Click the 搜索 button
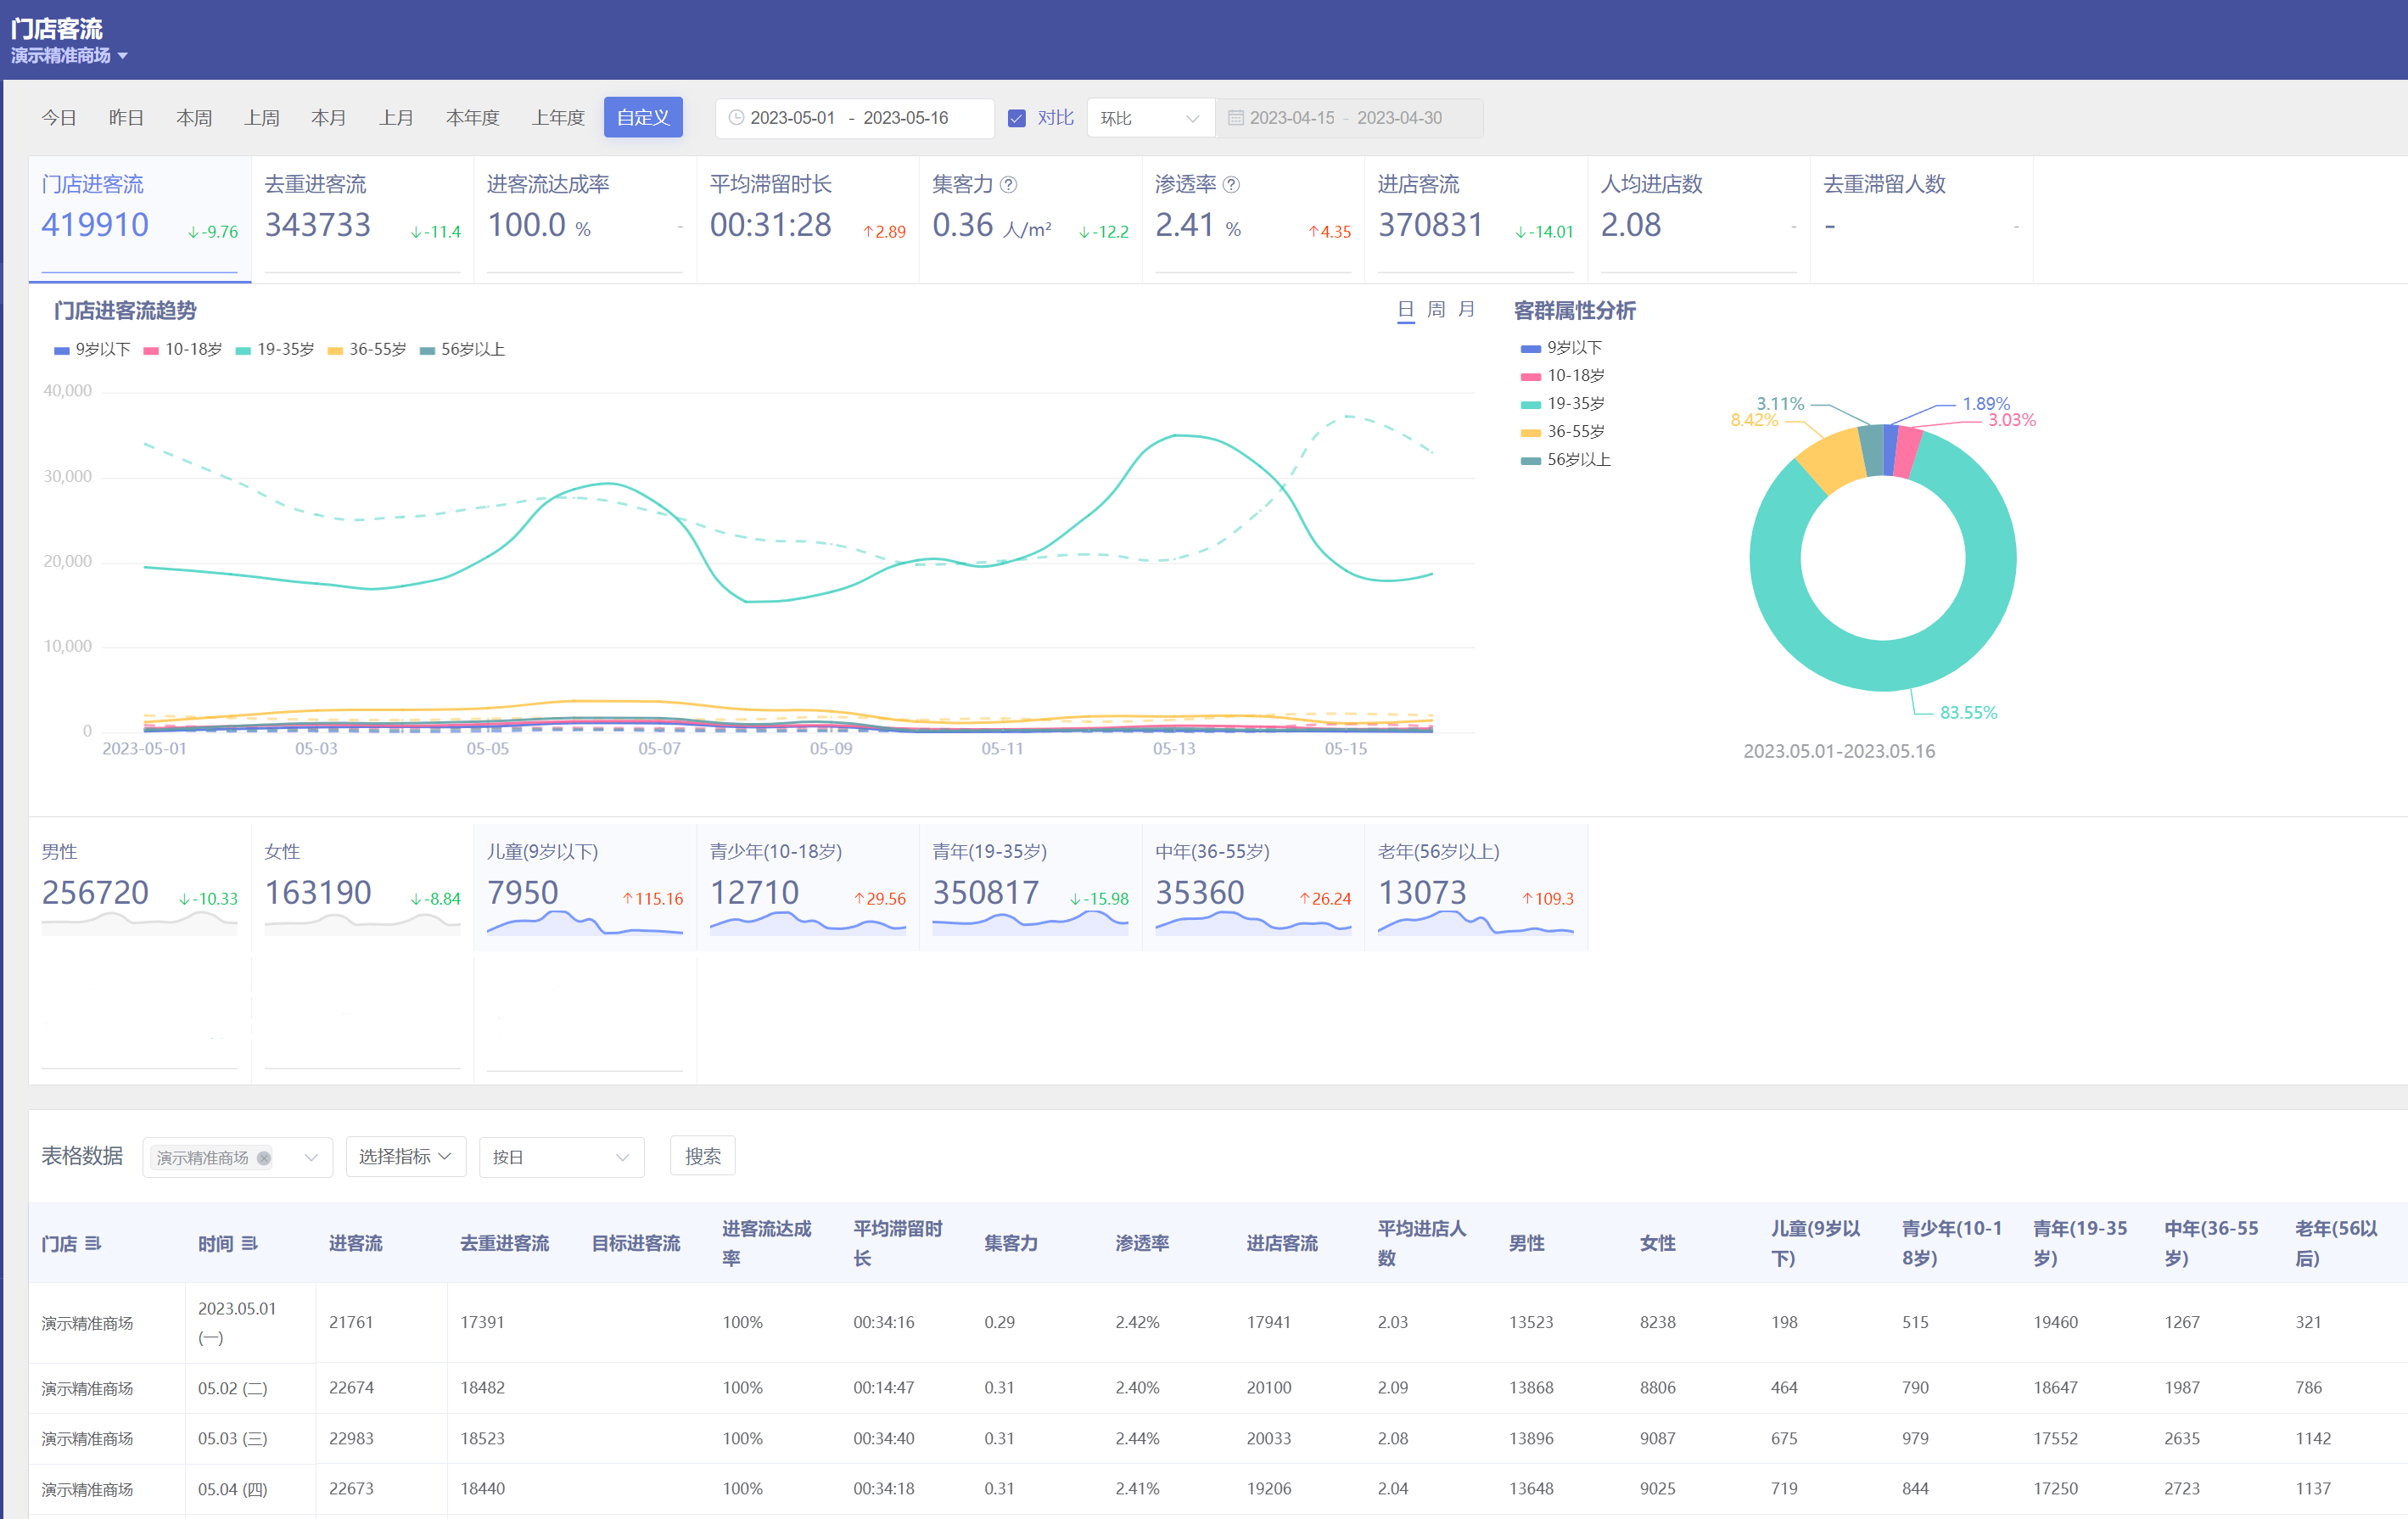Screen dimensions: 2408x1519 (702, 1156)
